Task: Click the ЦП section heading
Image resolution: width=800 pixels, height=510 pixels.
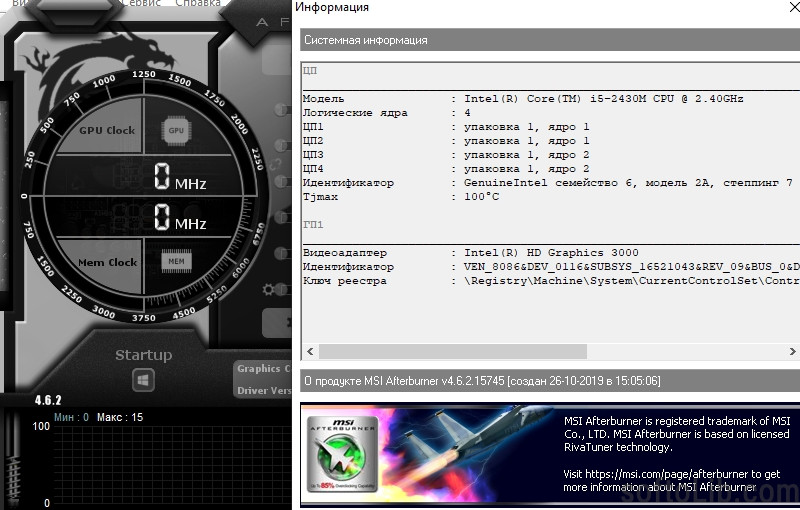Action: click(310, 70)
